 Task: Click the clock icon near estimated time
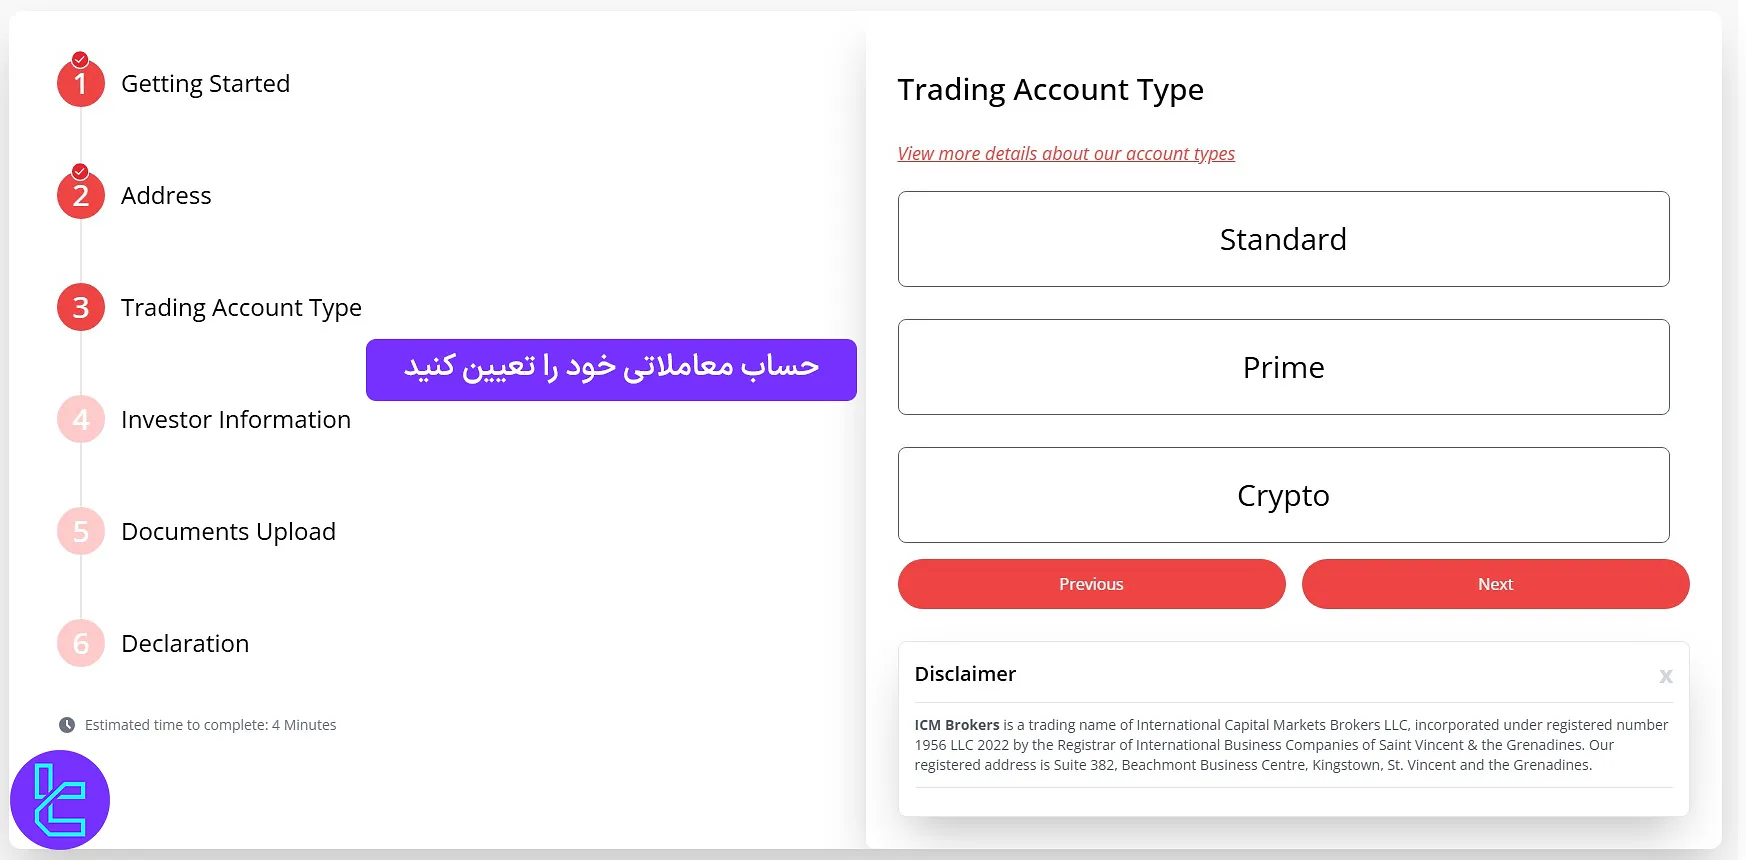(66, 724)
